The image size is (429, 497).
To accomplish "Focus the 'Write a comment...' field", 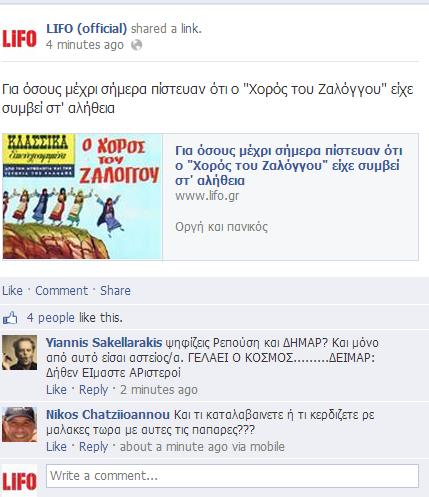I will point(232,476).
